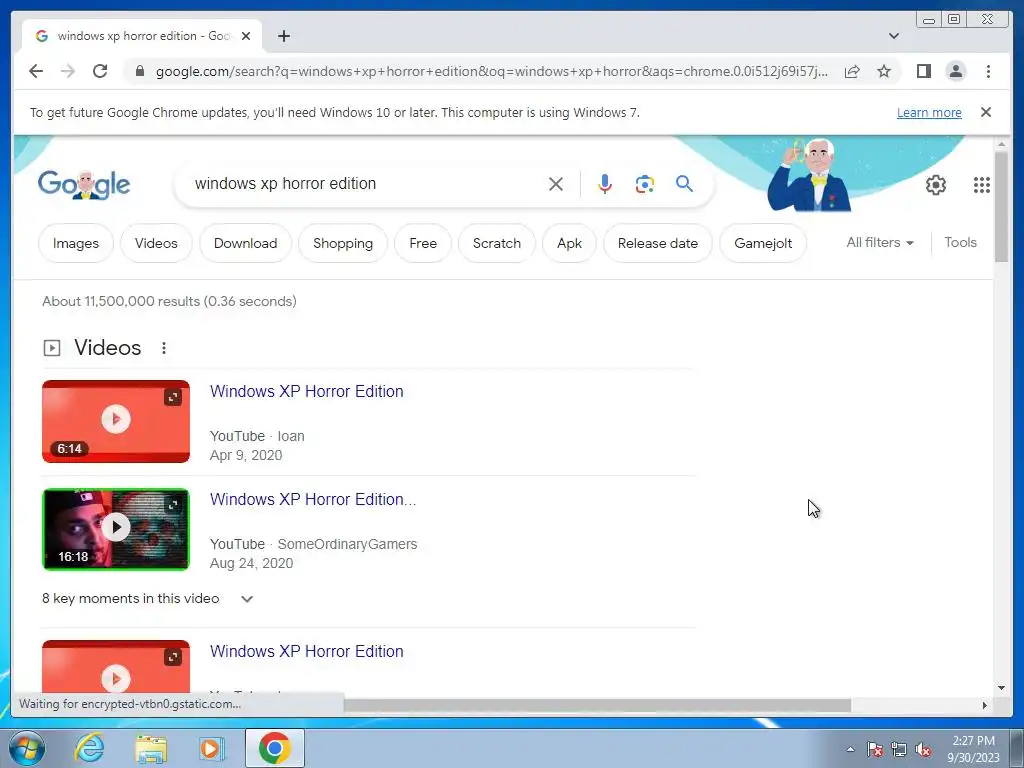Open the Videos section three-dot options
Viewport: 1024px width, 768px height.
coord(164,348)
